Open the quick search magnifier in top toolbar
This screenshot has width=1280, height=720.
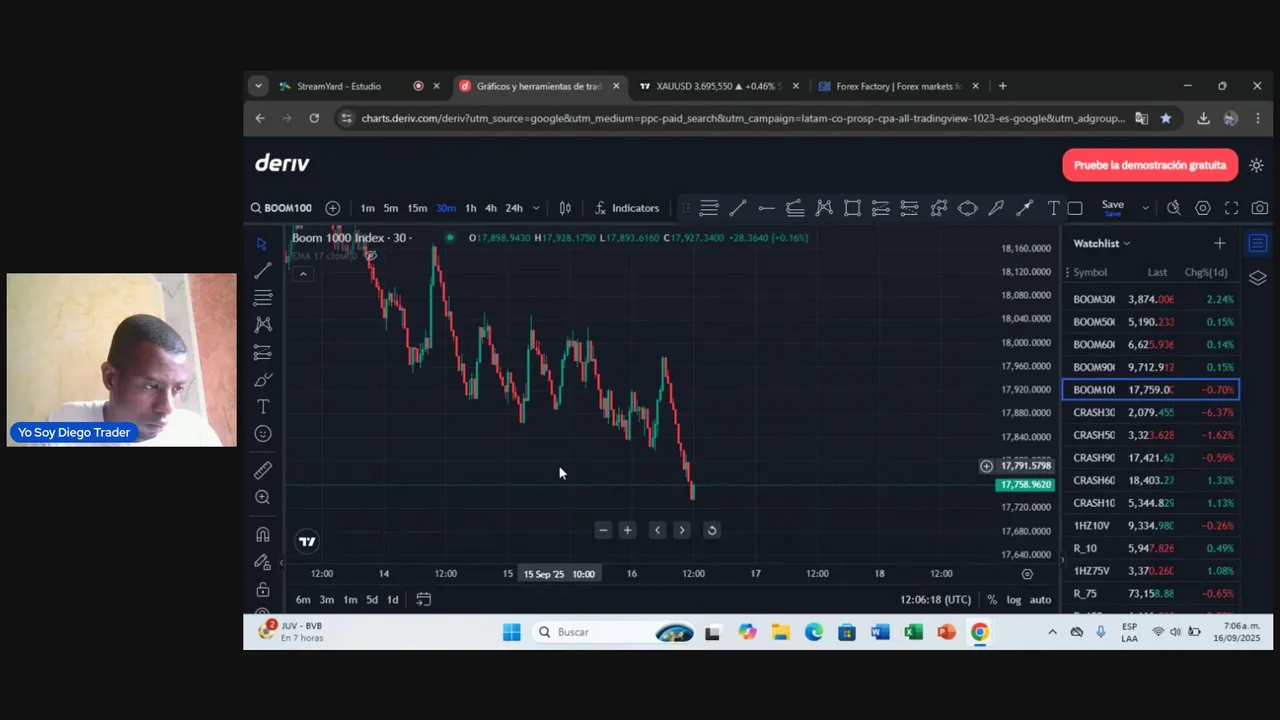[x=1174, y=208]
